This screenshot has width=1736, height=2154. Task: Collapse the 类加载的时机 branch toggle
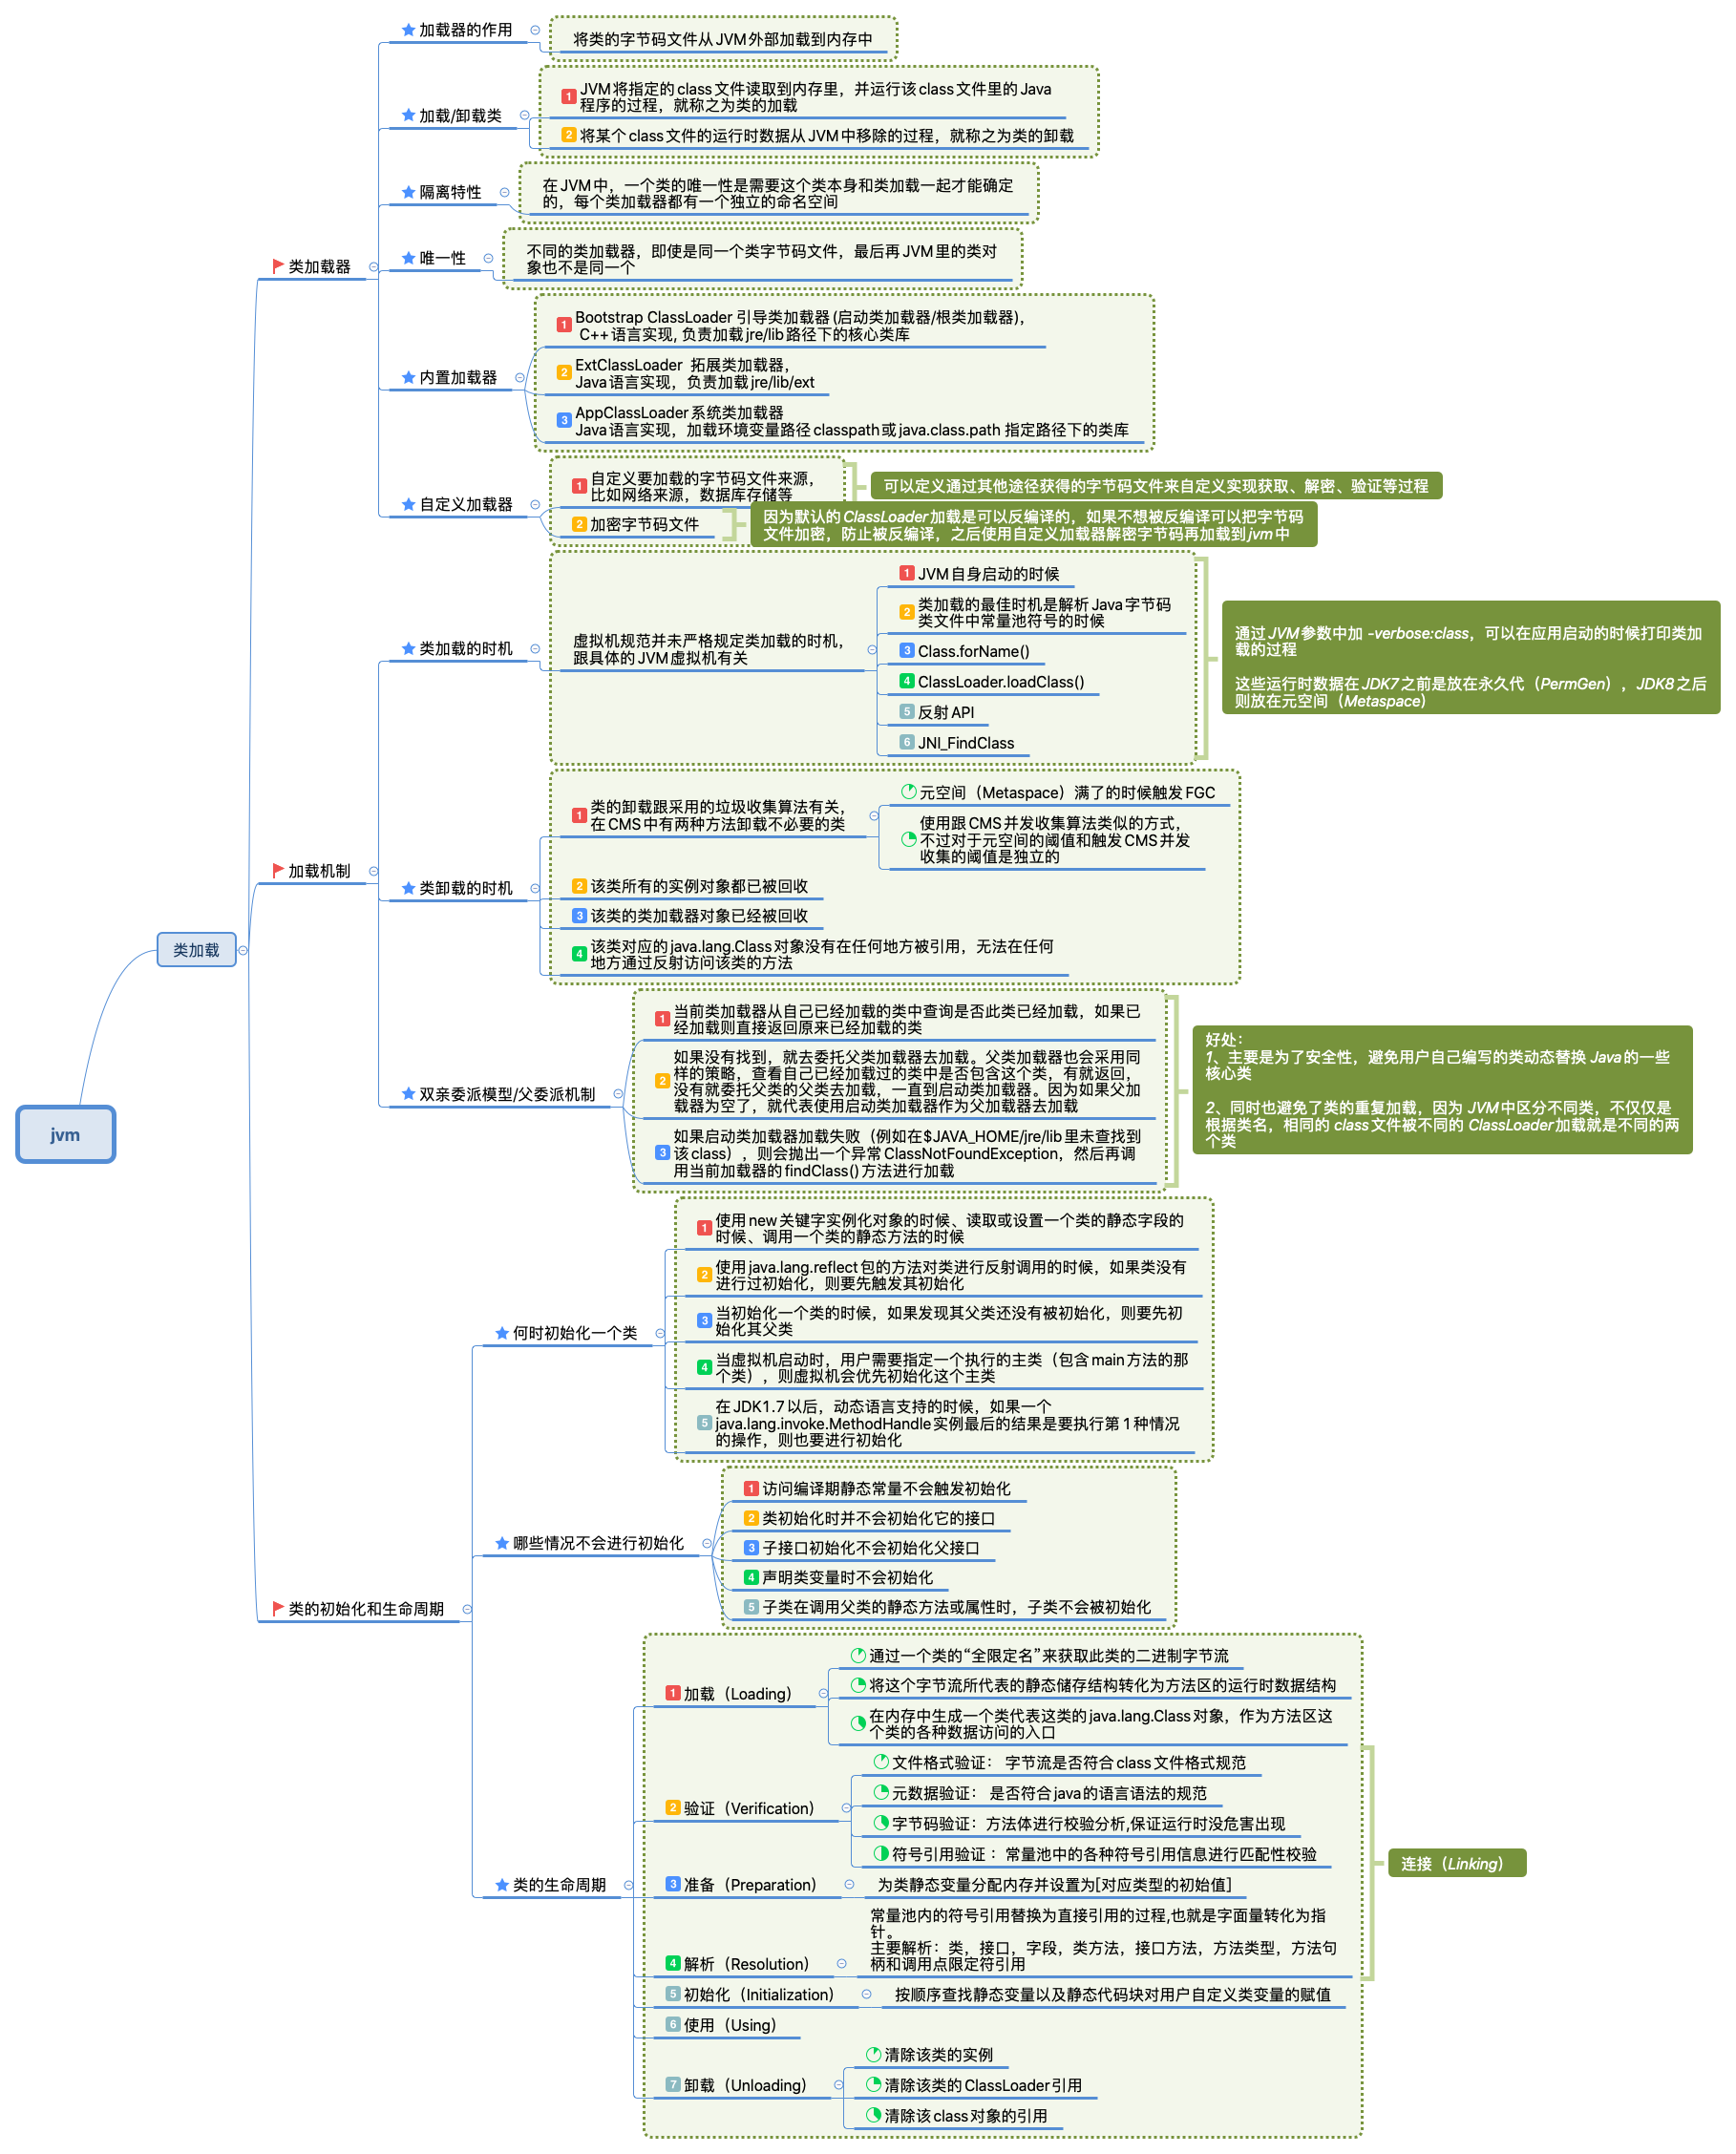535,649
